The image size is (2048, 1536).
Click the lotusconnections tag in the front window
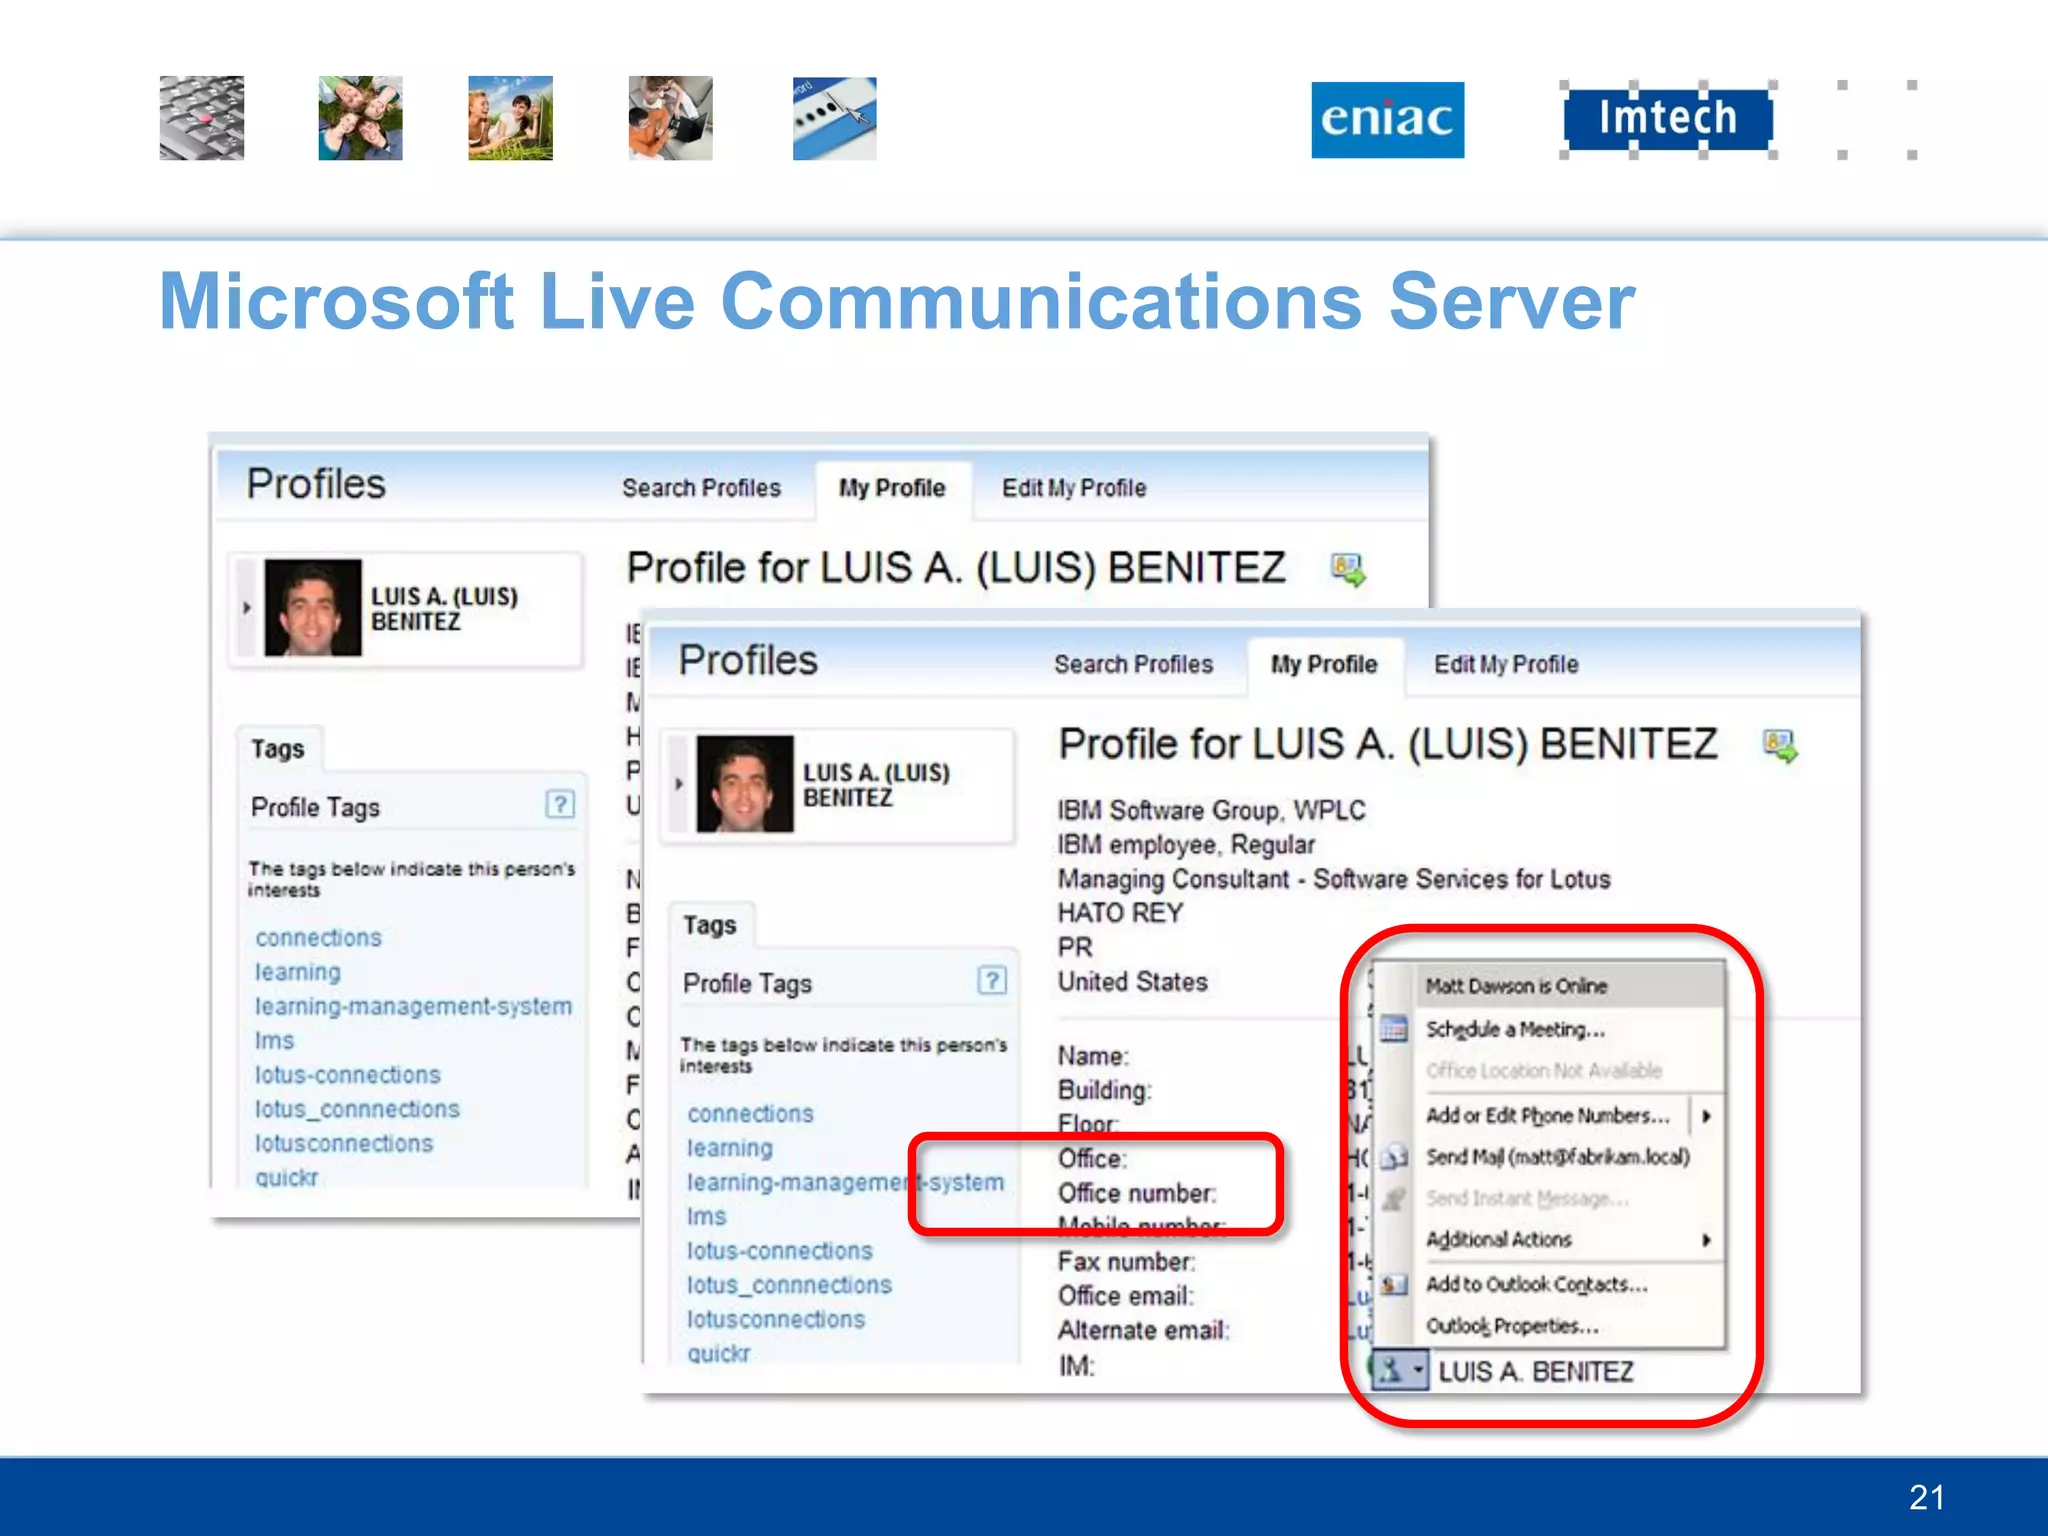pos(775,1320)
